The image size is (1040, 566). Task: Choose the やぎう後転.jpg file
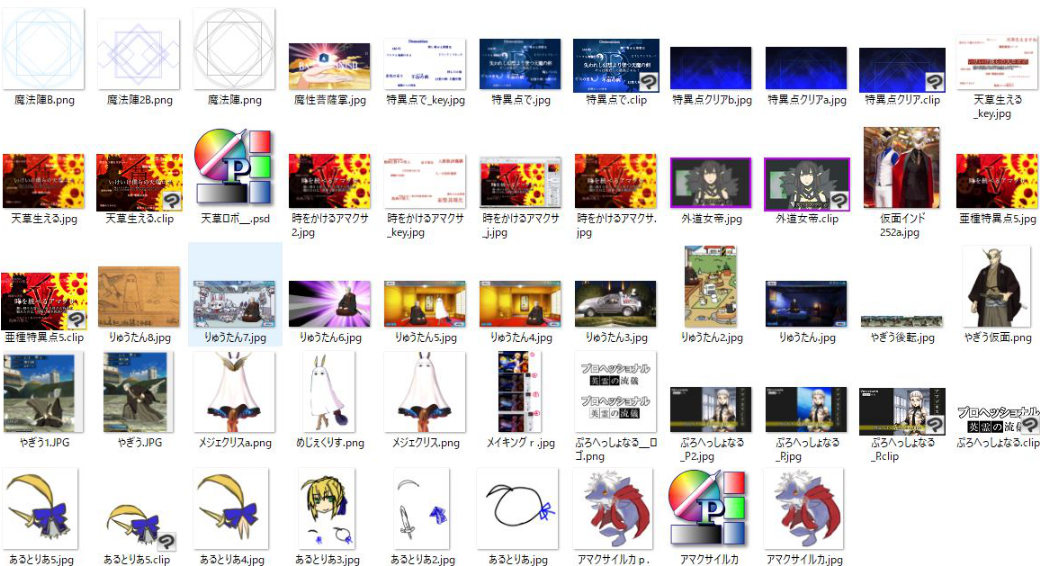901,320
